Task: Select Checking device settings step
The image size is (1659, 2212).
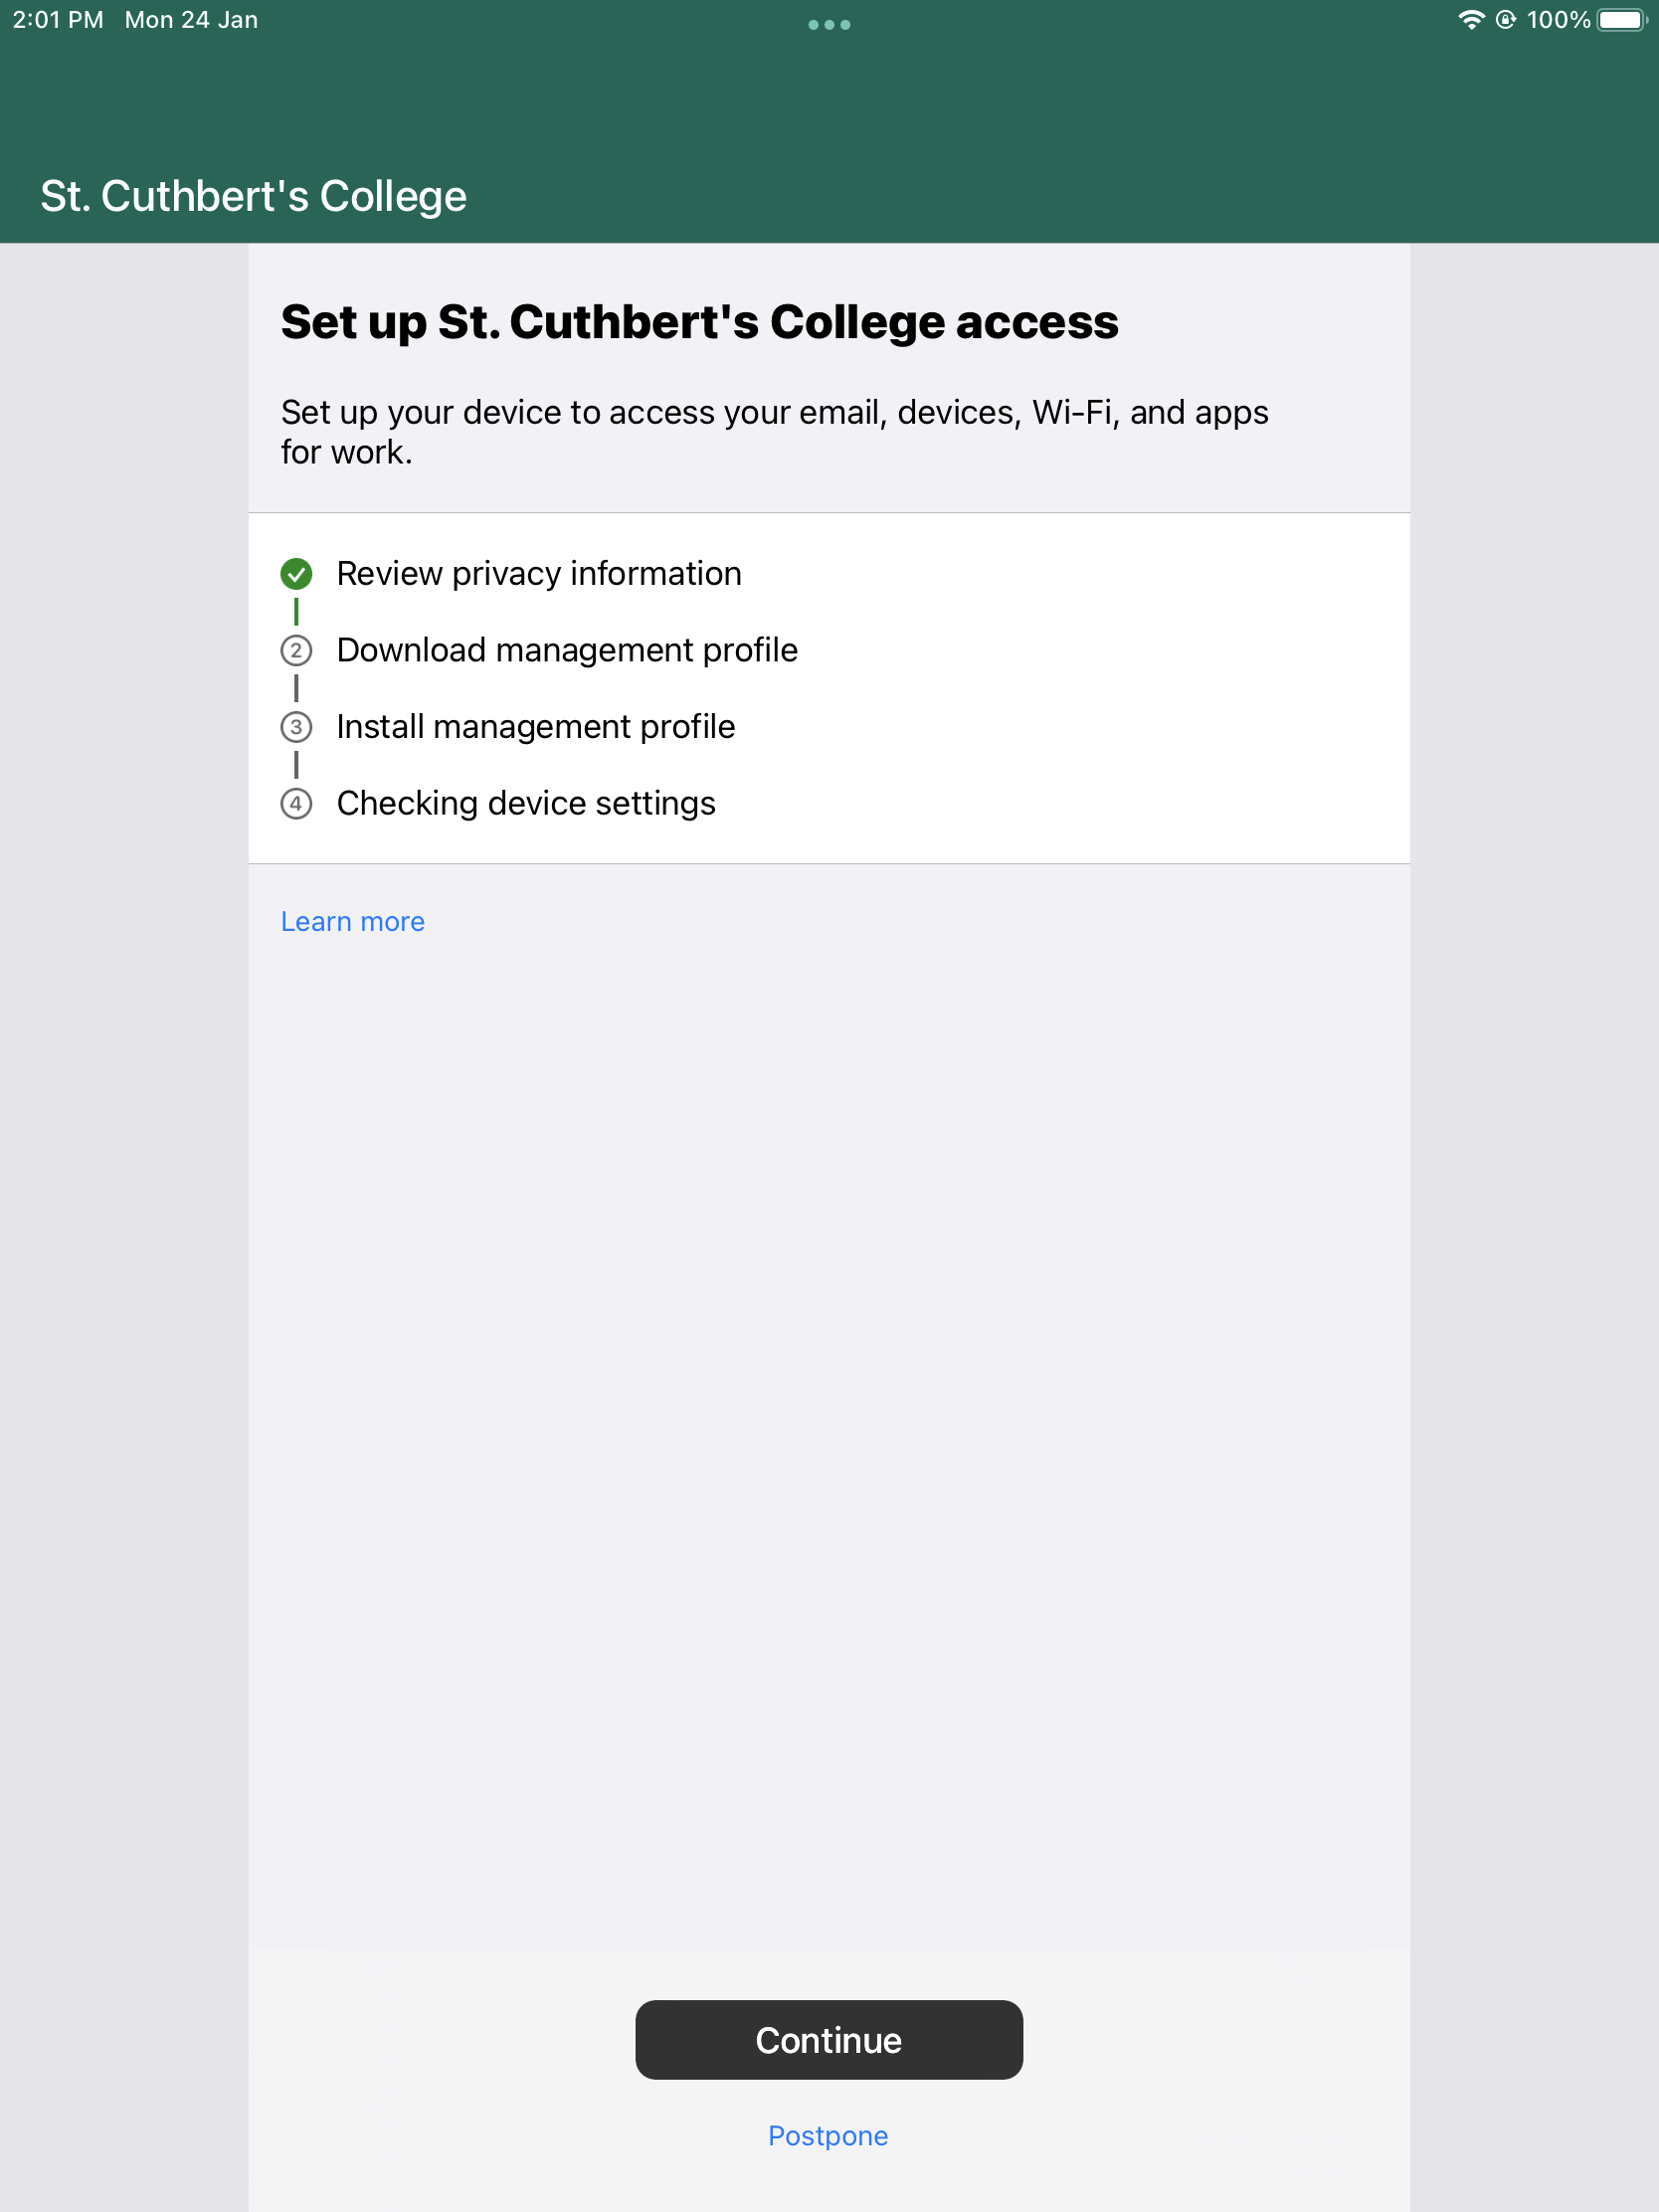Action: point(526,804)
